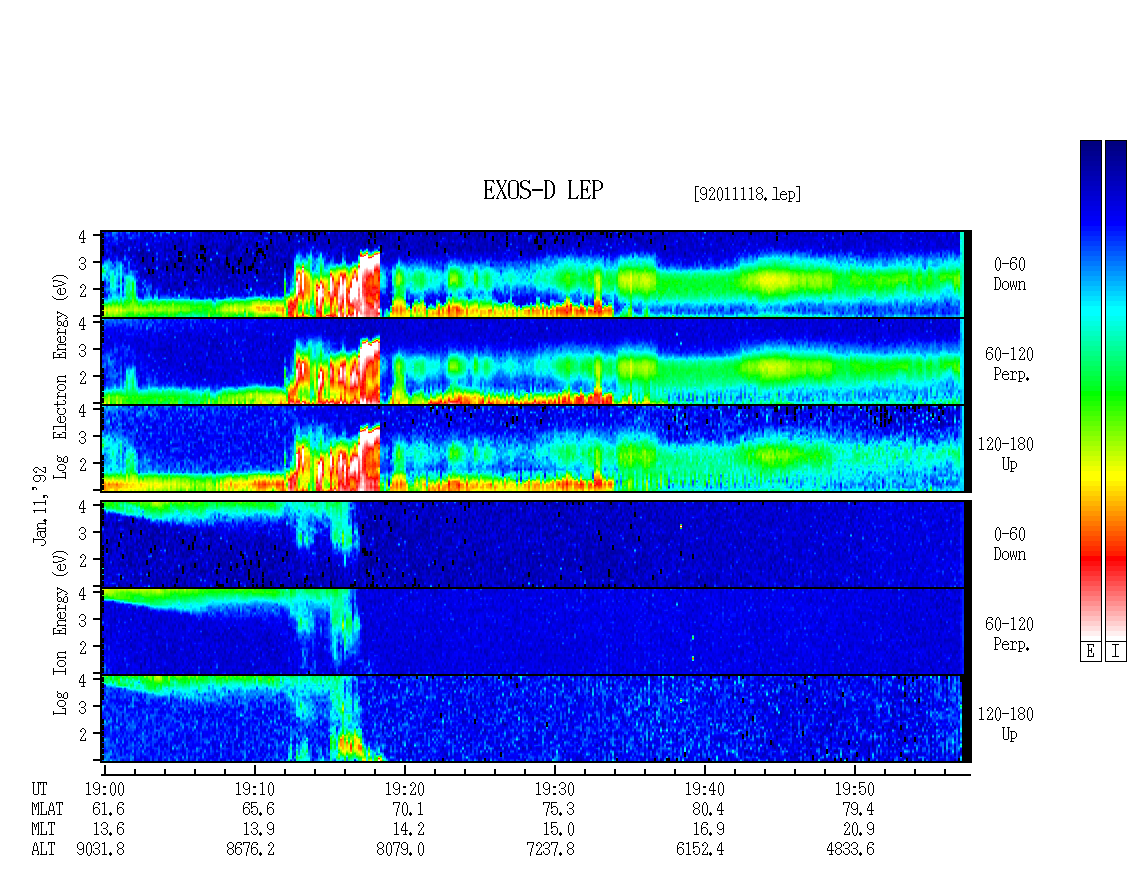Click ALT value 9031.8
Image resolution: width=1130 pixels, height=875 pixels.
point(100,850)
